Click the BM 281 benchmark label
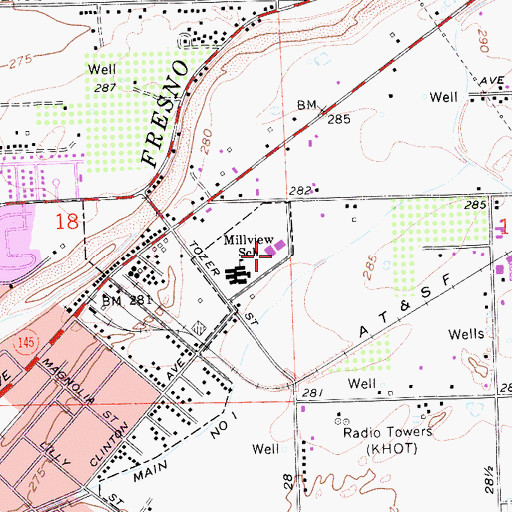 click(x=127, y=301)
